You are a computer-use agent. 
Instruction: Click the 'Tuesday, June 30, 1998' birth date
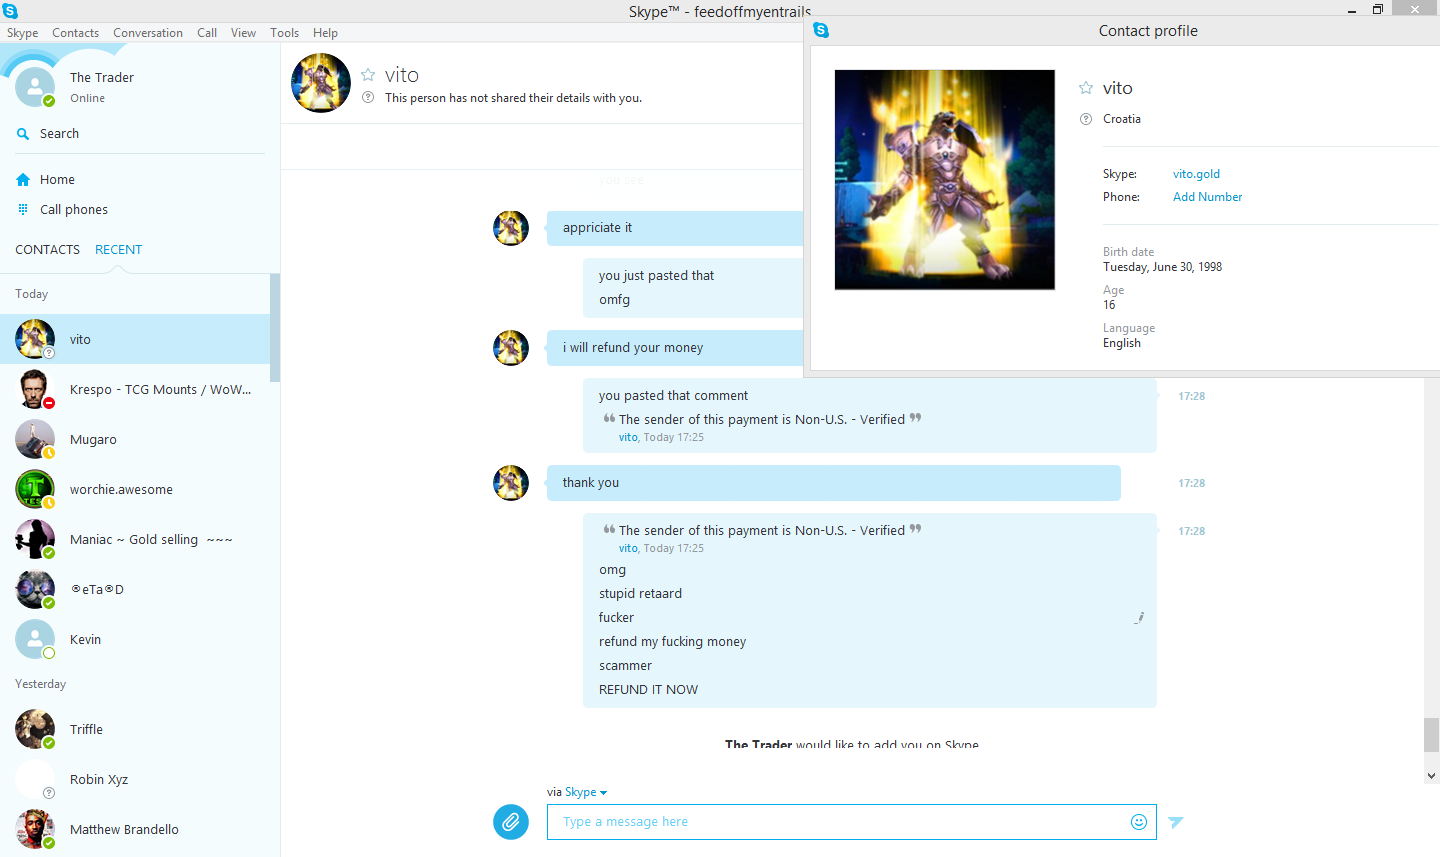1162,267
